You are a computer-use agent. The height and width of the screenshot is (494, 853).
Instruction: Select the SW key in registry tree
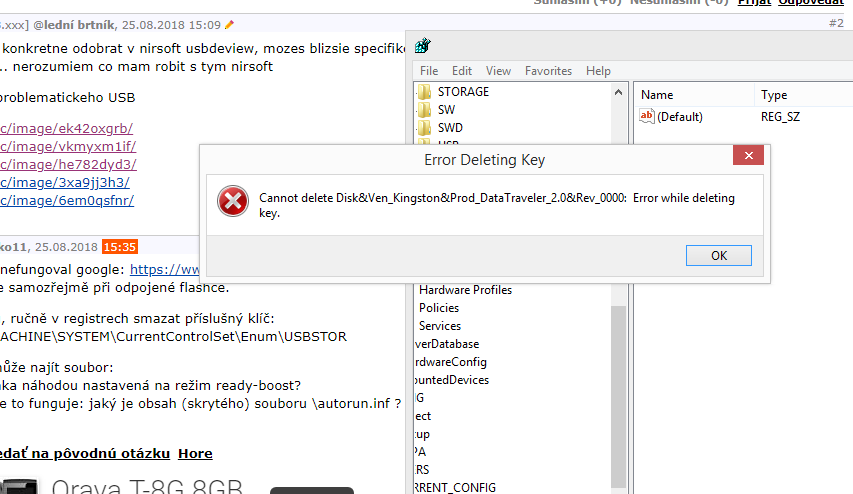point(446,110)
